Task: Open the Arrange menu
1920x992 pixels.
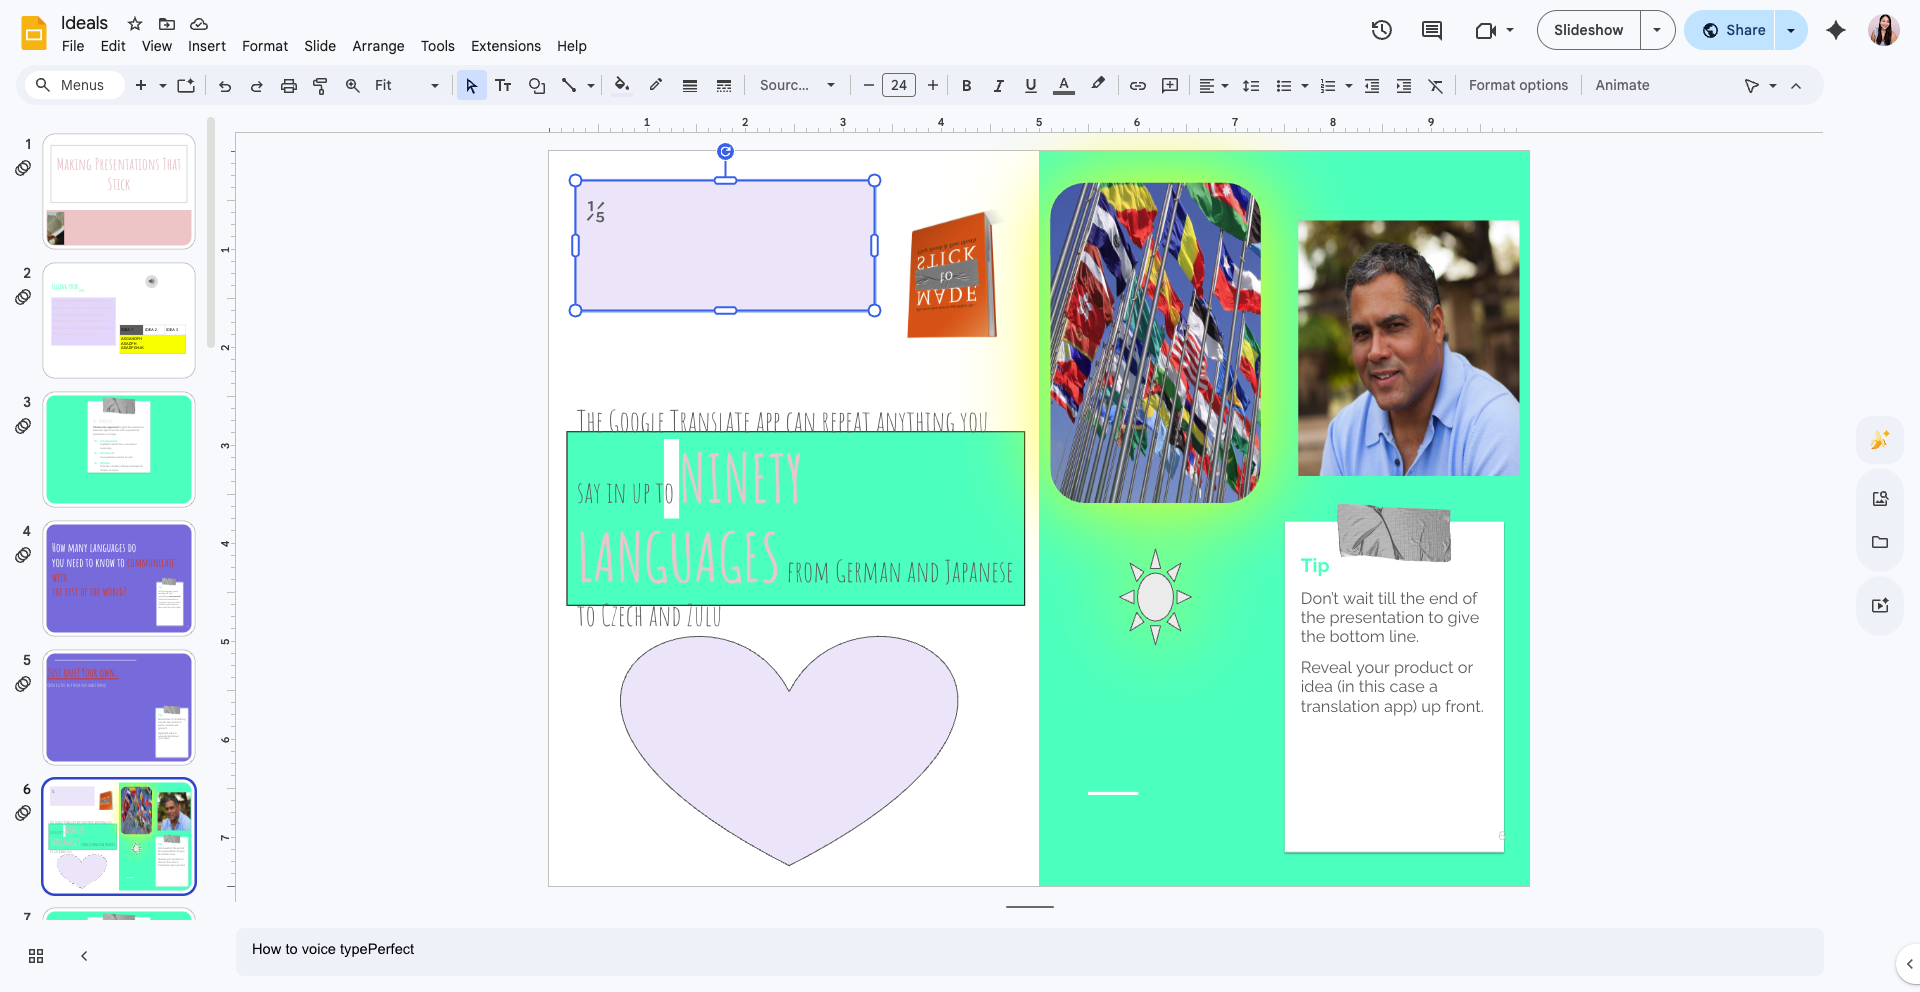Action: point(378,46)
